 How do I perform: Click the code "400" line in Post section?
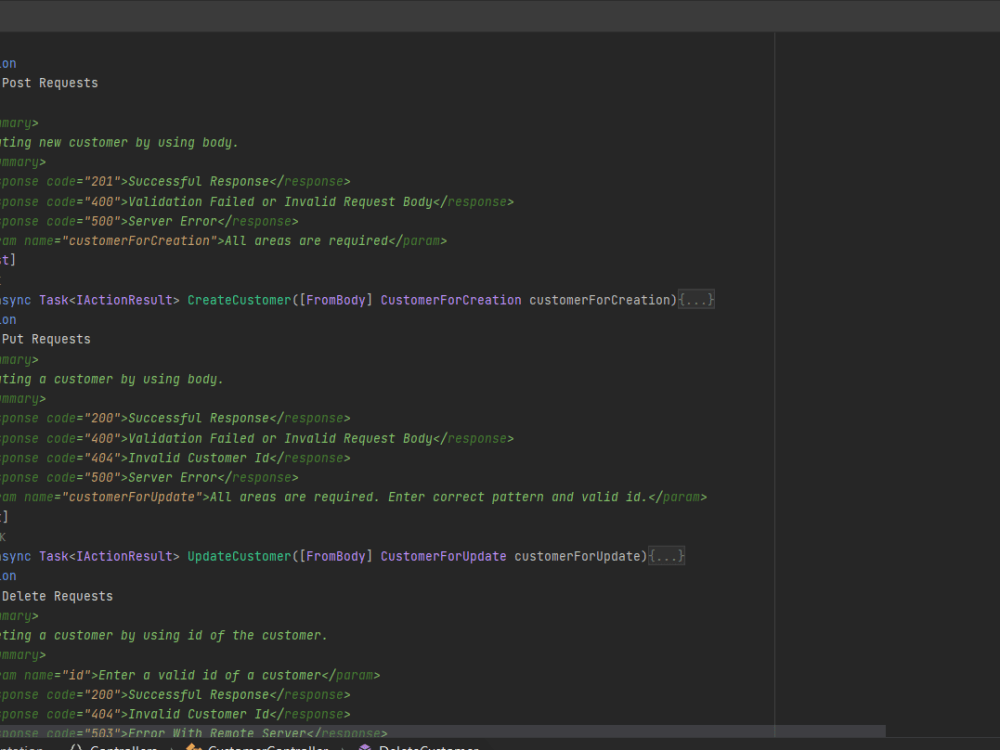point(257,202)
